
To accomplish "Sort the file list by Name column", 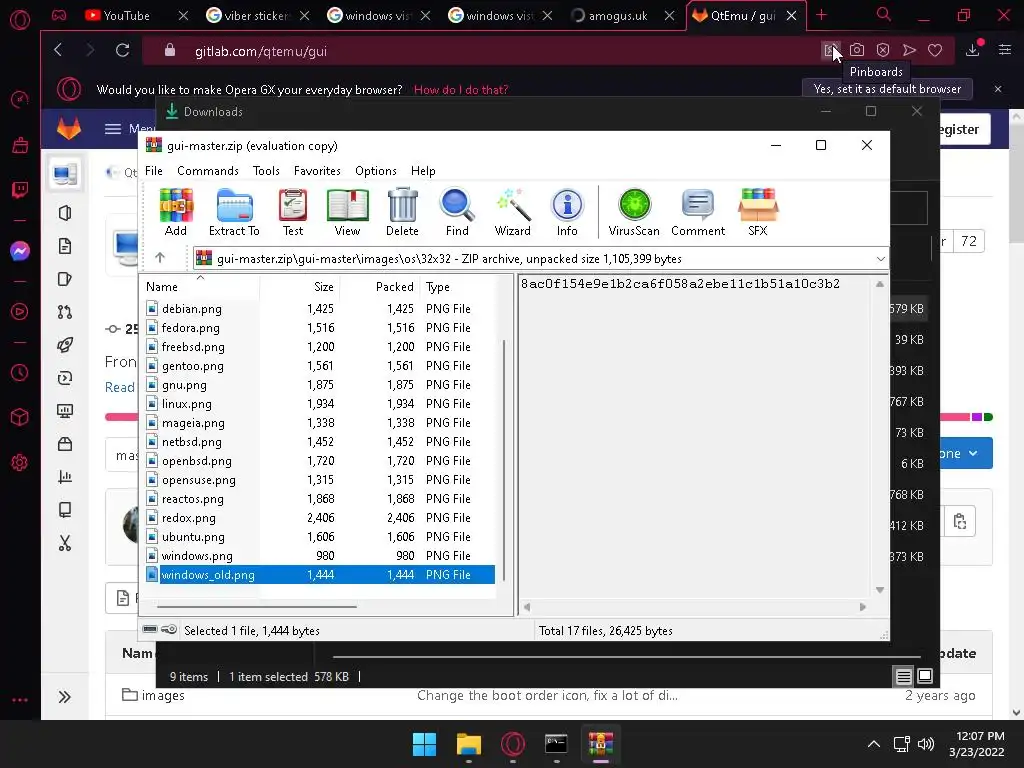I will tap(200, 286).
